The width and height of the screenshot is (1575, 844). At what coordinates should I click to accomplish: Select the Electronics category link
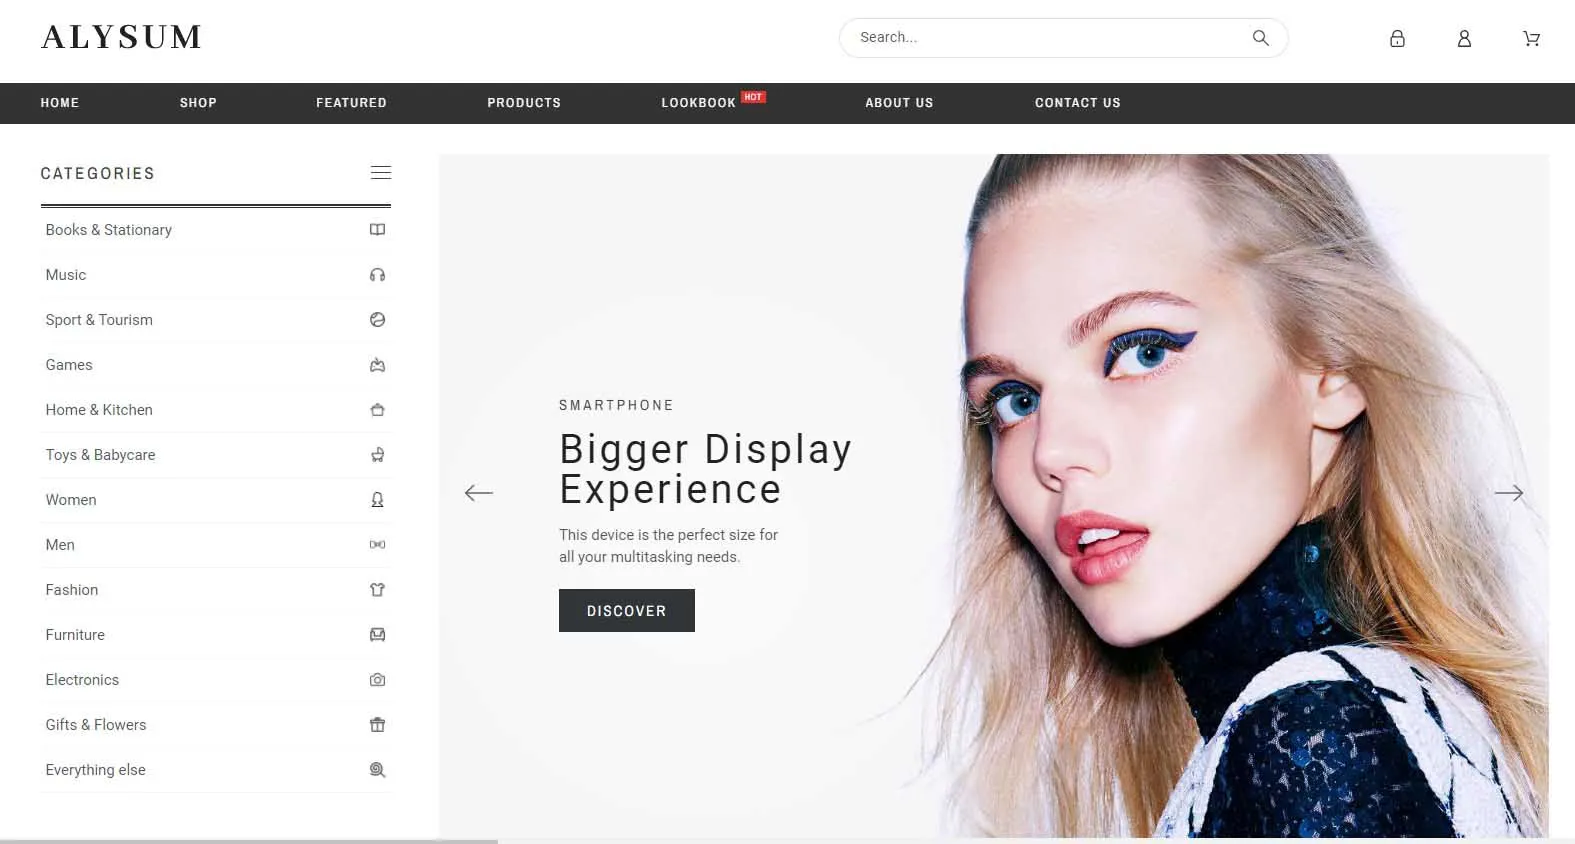82,680
